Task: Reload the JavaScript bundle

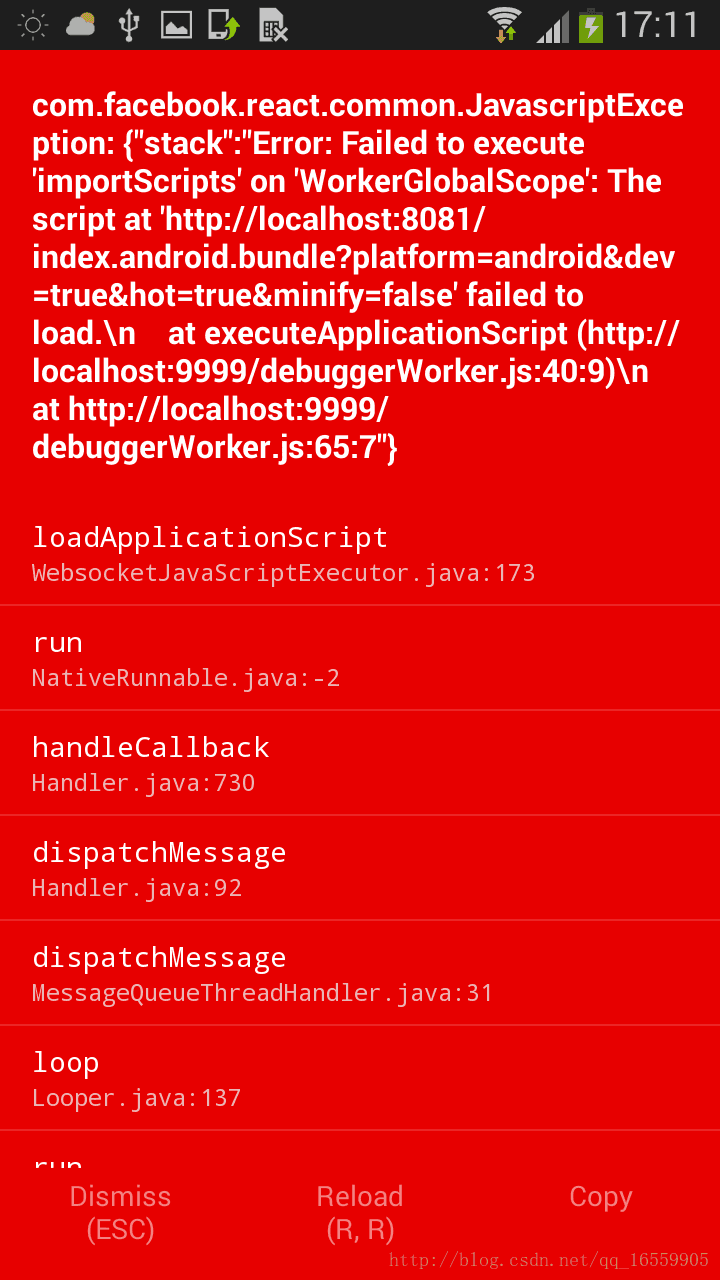Action: coord(360,1212)
